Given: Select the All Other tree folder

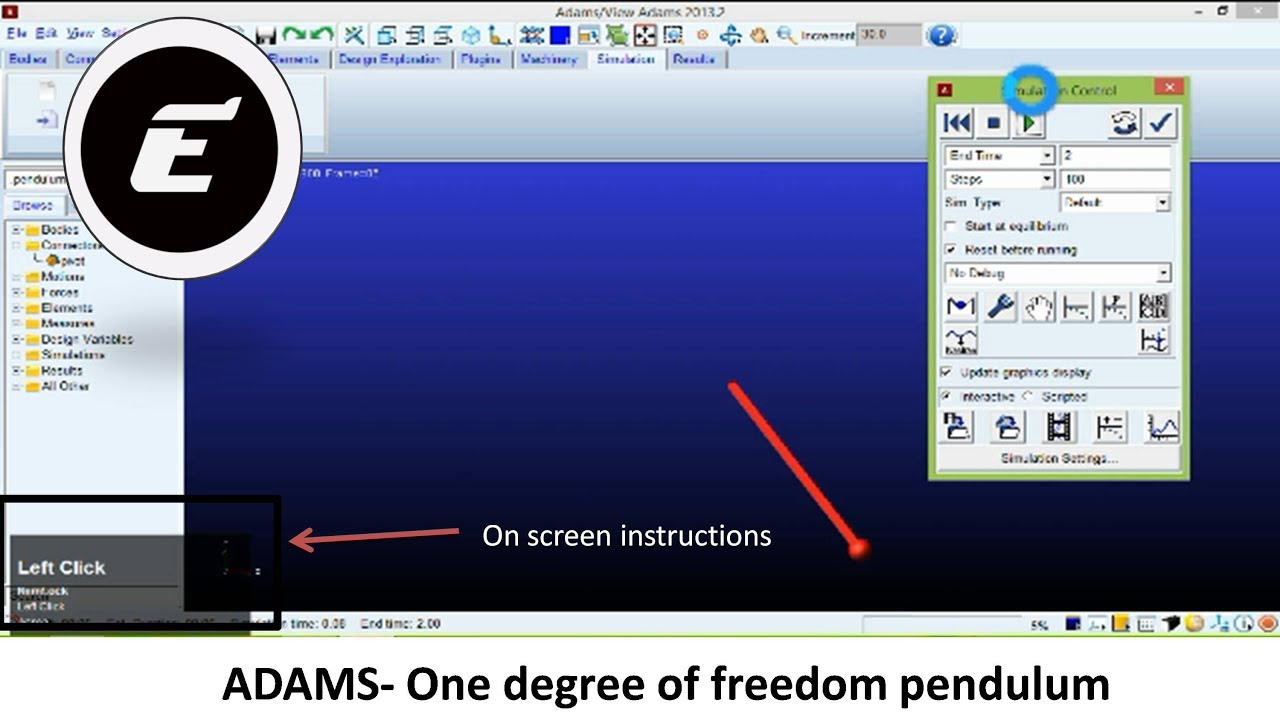Looking at the screenshot, I should coord(58,387).
